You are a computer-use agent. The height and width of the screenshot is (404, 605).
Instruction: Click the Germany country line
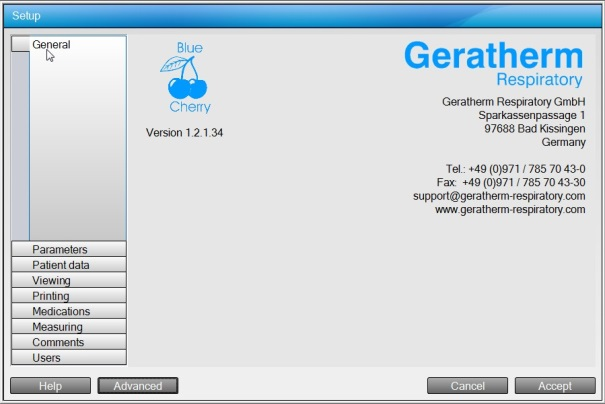click(563, 142)
